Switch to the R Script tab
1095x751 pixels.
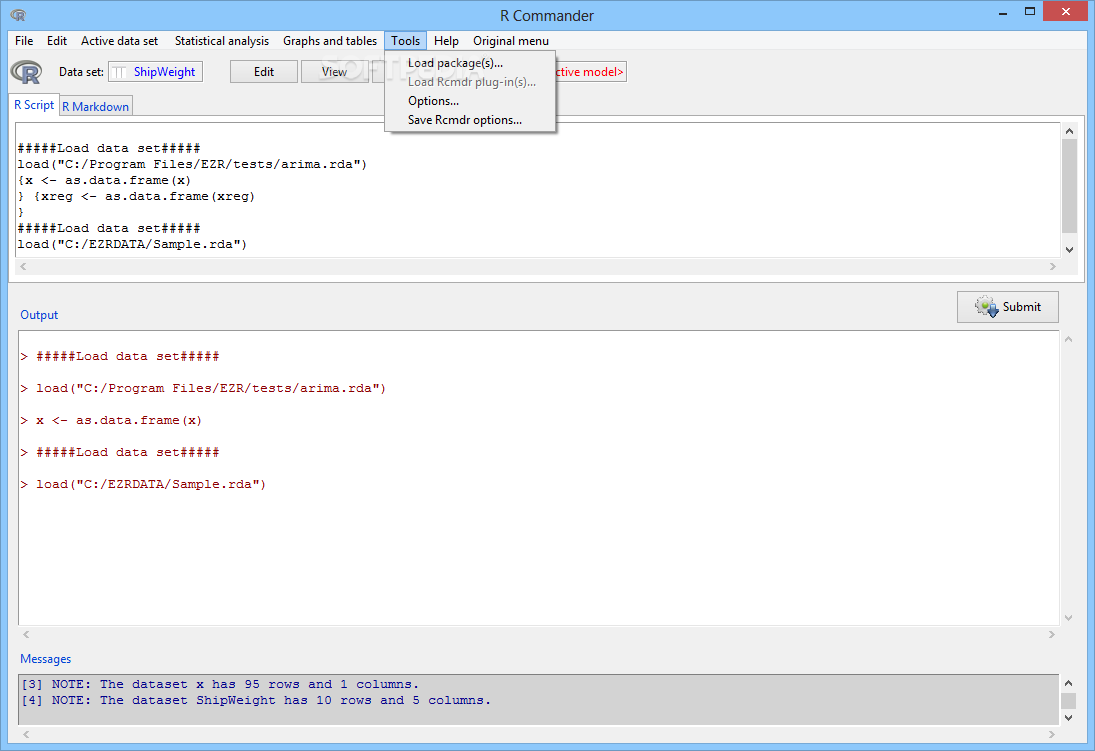click(x=34, y=105)
